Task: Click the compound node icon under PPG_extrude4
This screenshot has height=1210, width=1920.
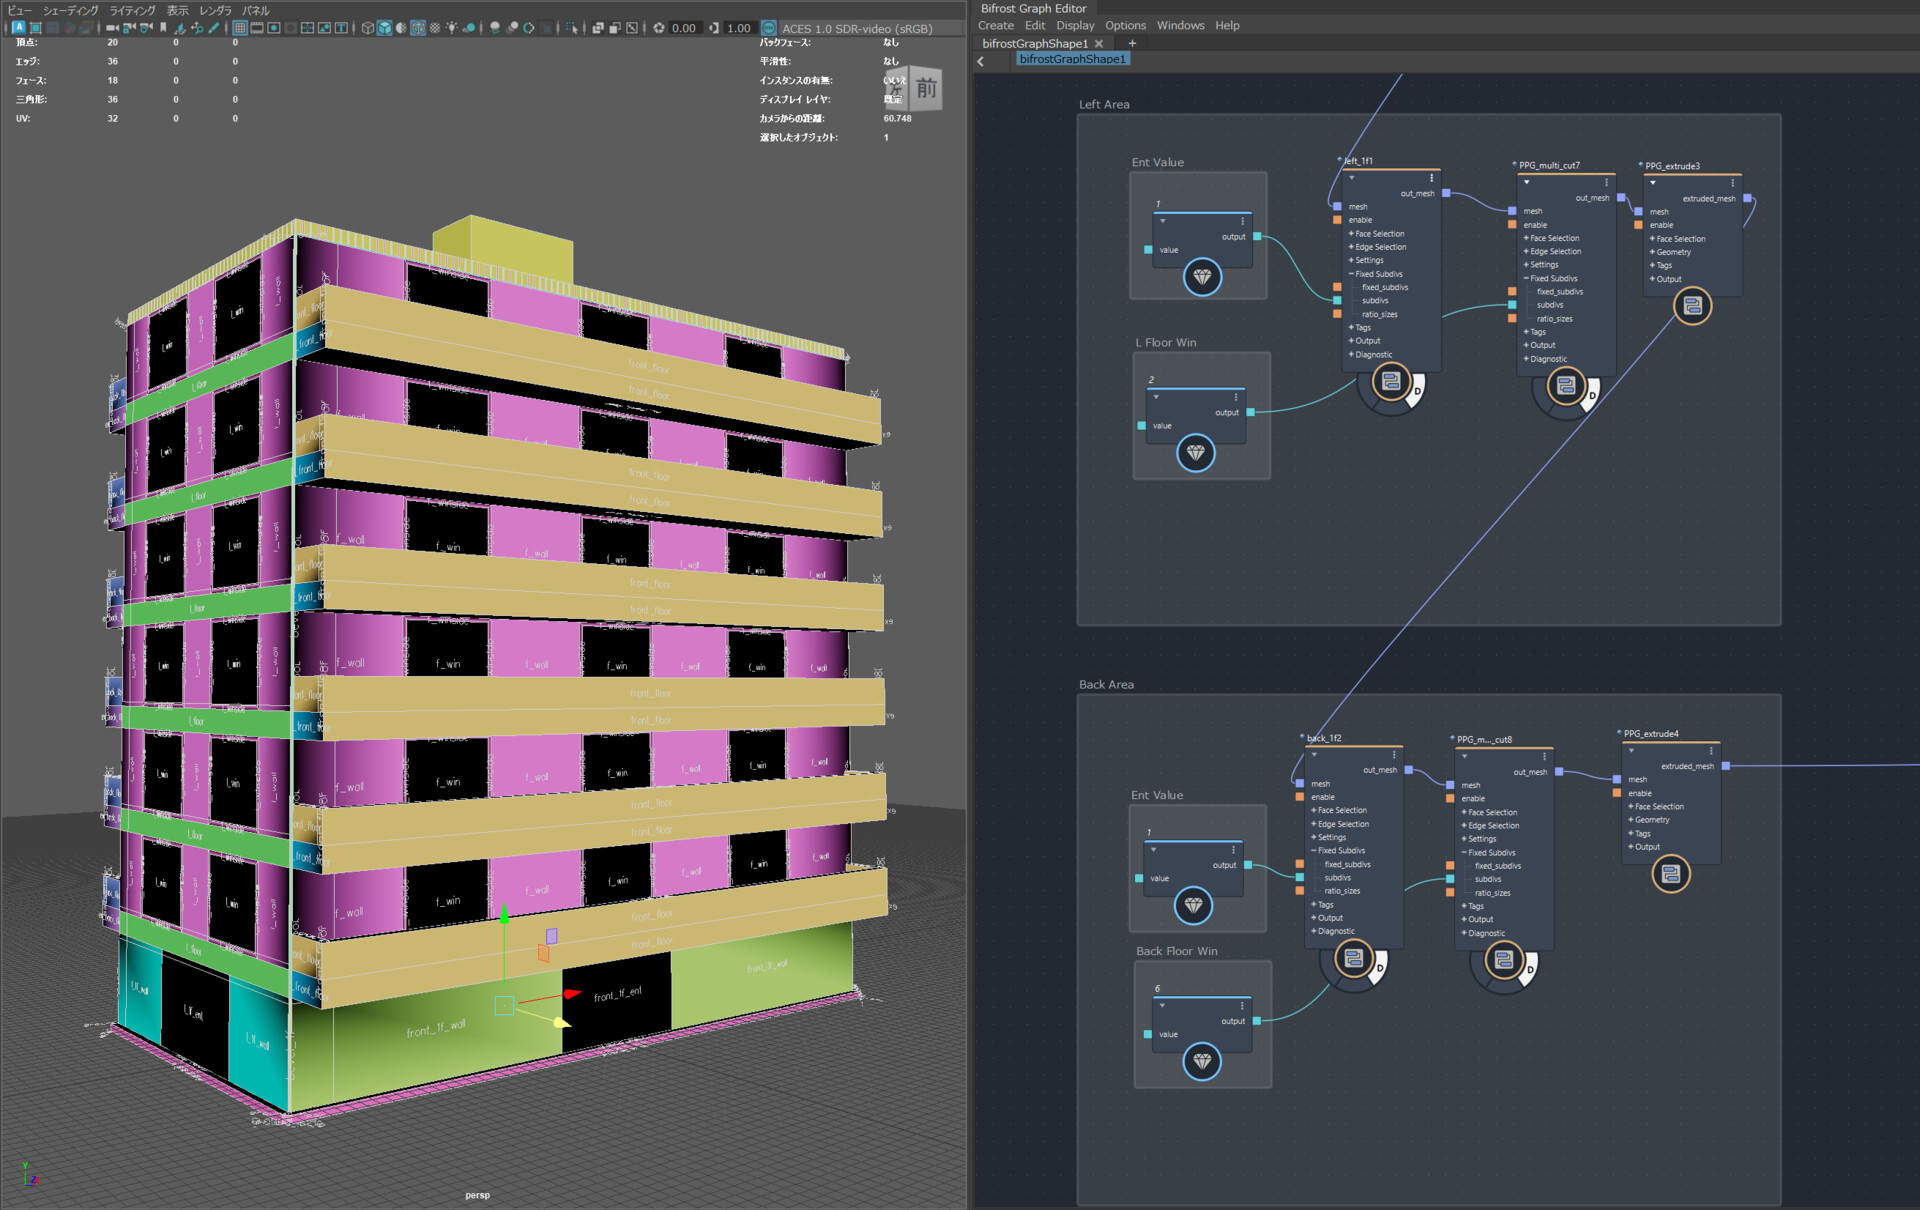Action: (1670, 873)
